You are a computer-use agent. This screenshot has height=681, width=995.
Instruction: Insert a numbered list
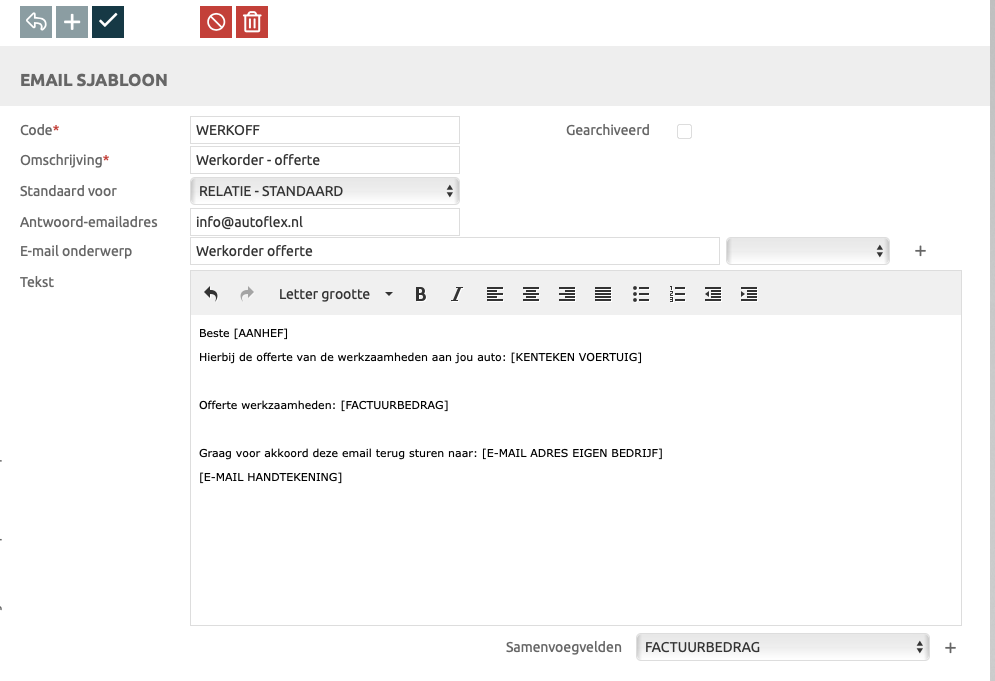coord(677,294)
